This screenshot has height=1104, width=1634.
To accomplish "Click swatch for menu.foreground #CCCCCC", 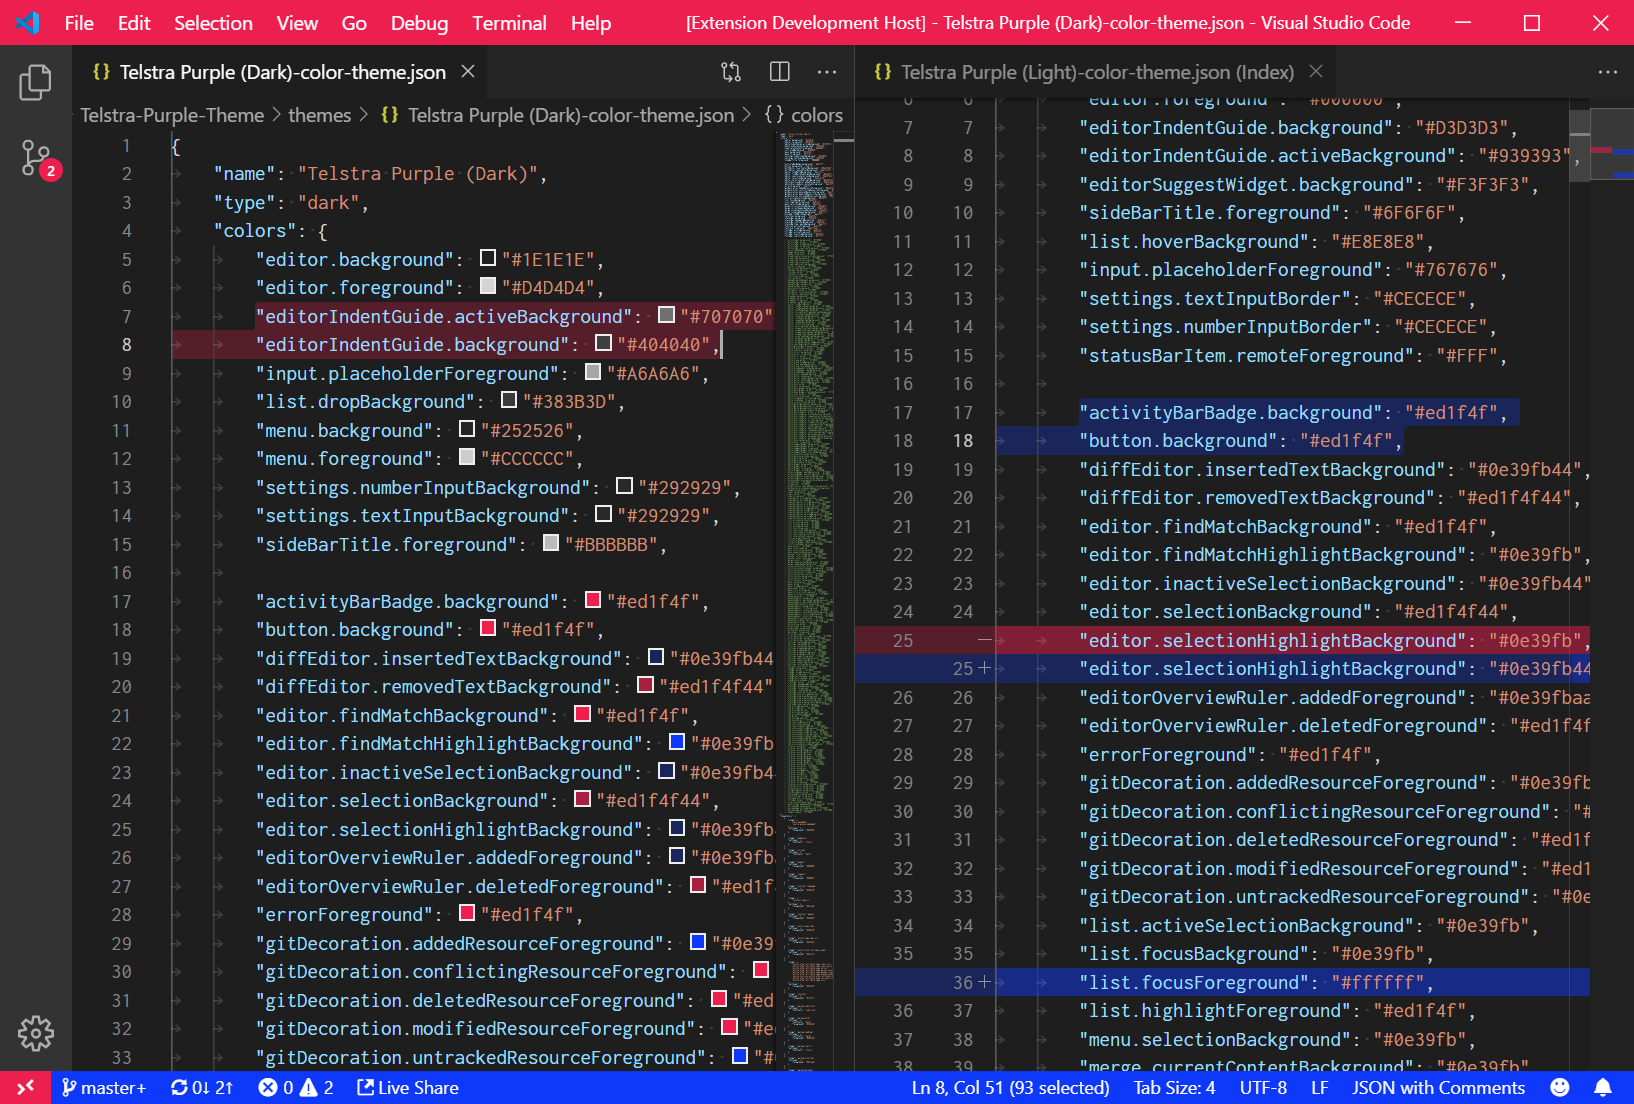I will (x=467, y=457).
